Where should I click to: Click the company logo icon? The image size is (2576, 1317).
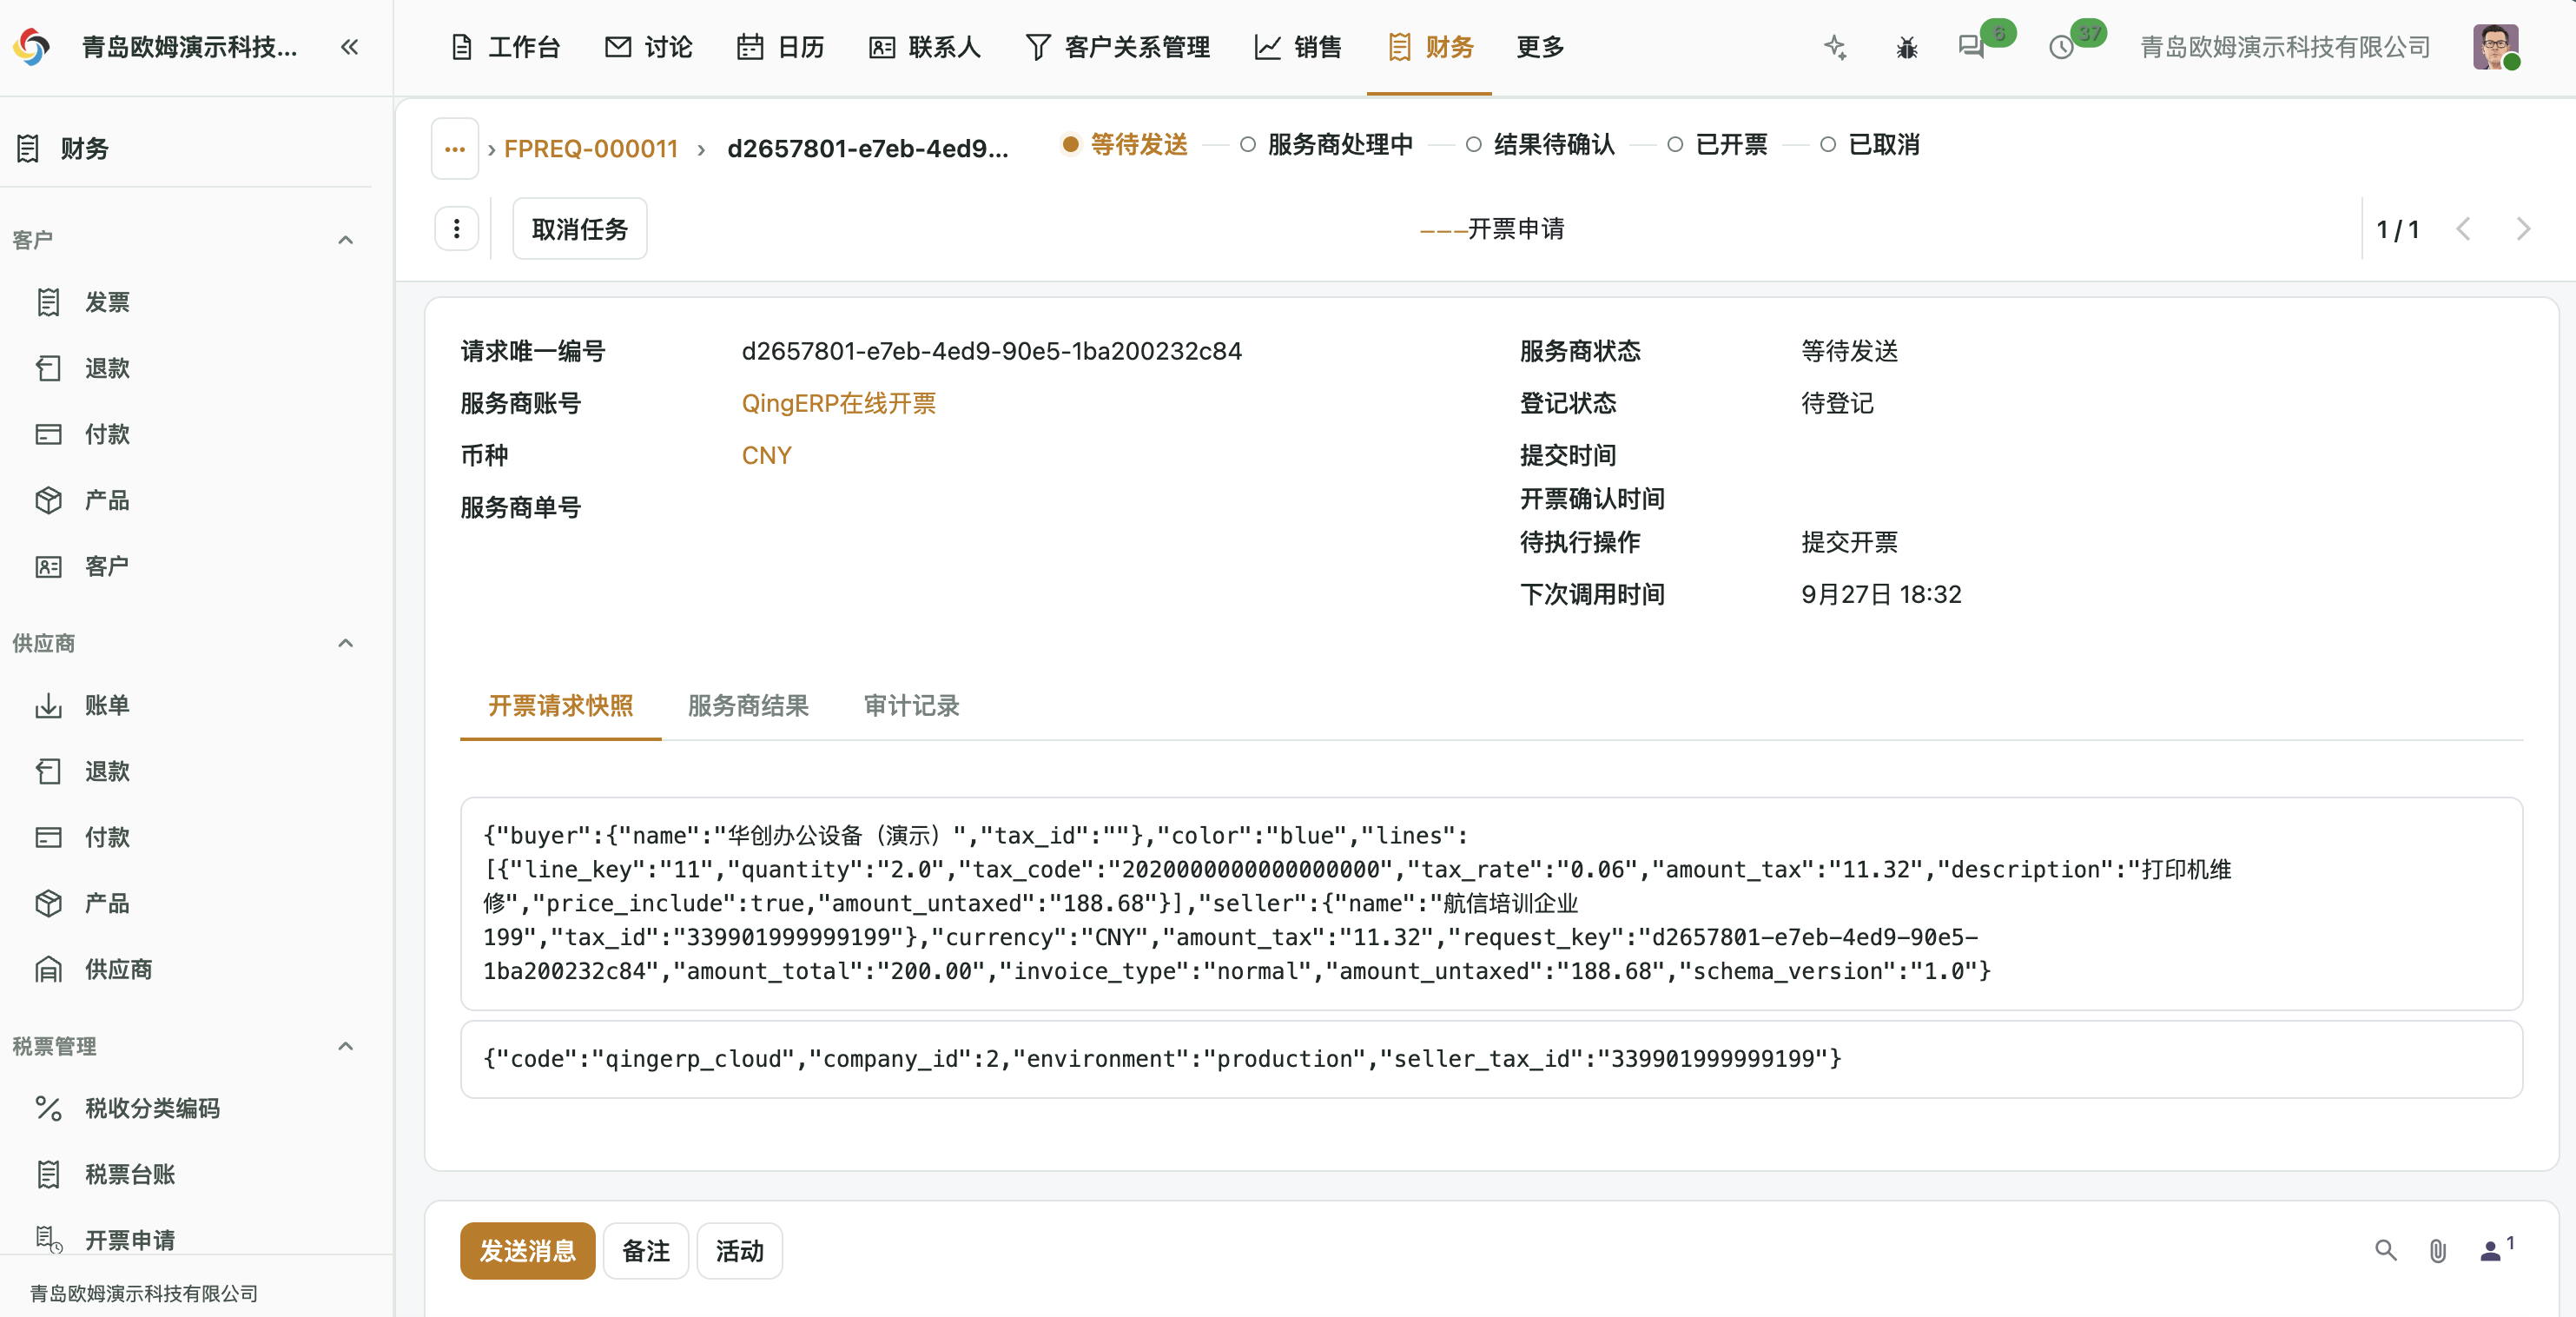31,47
